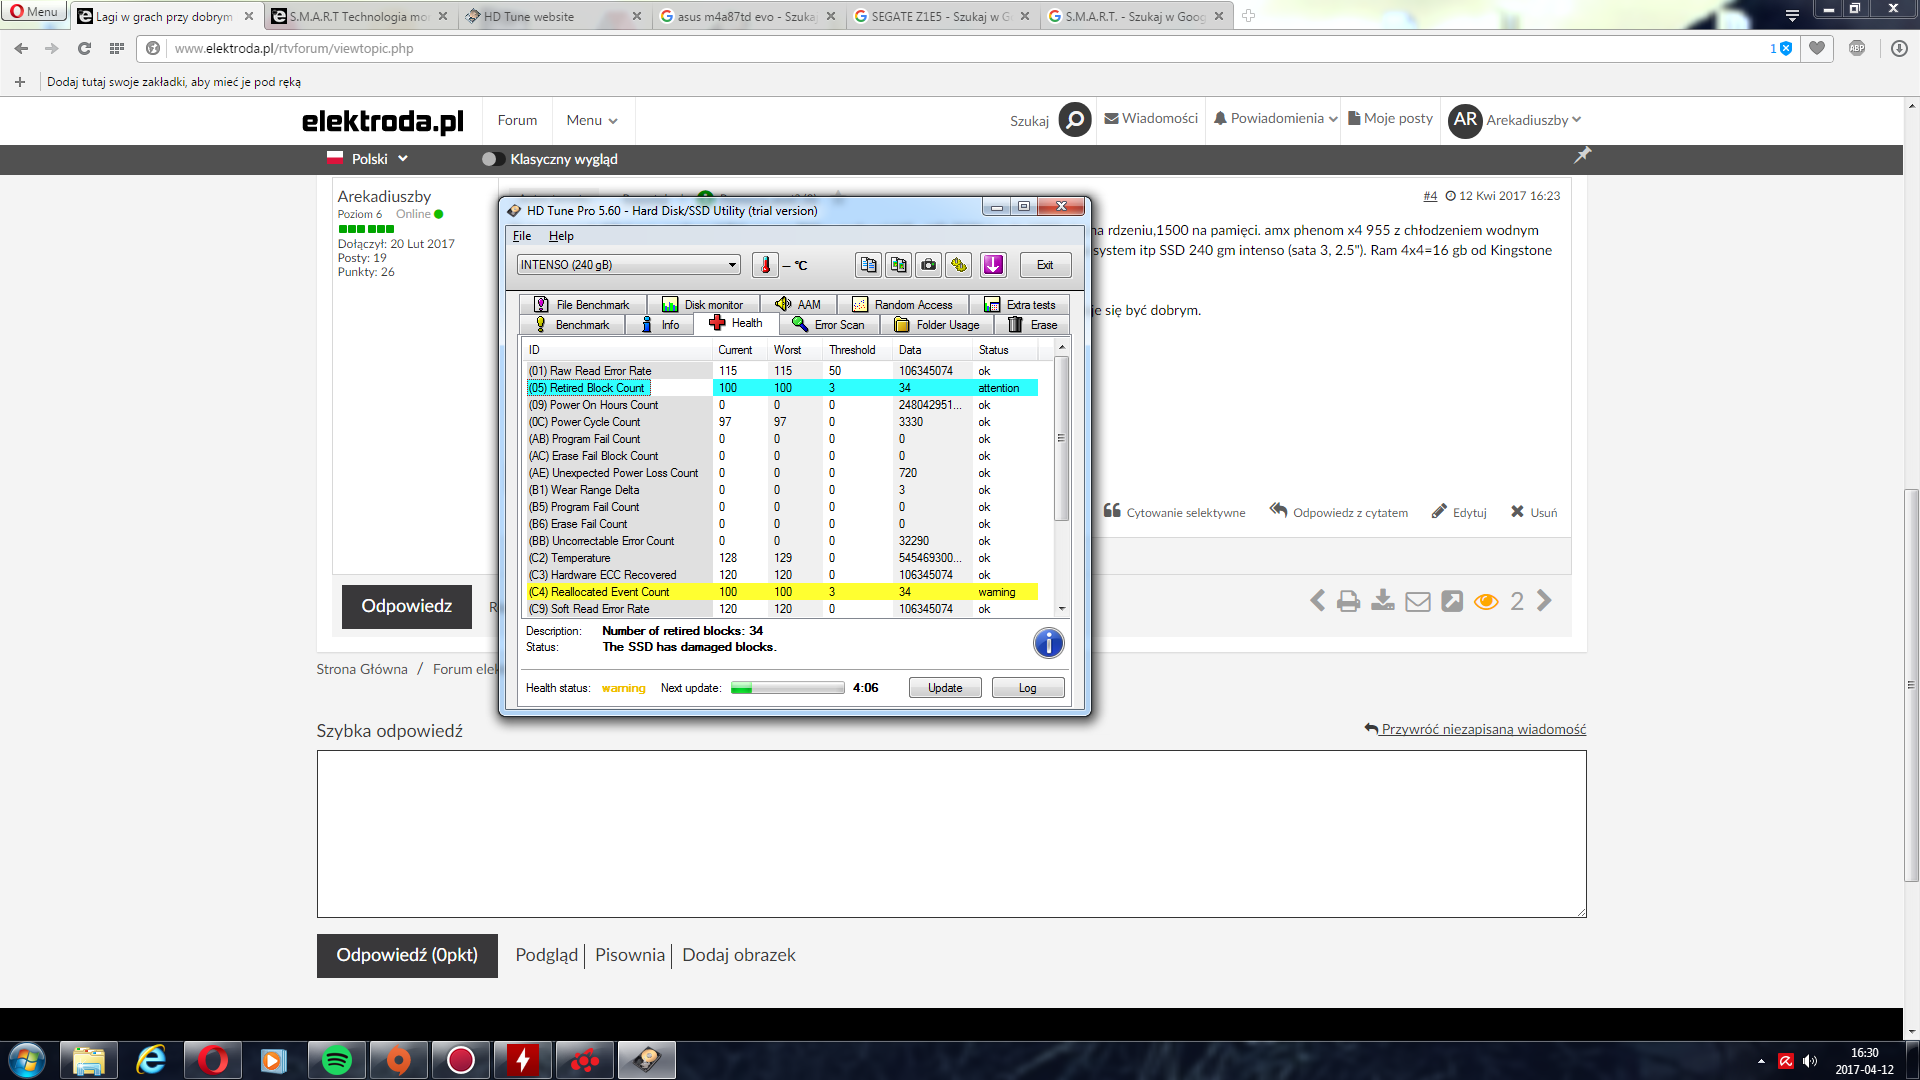Click the pin icon on the dark bar
This screenshot has width=1920, height=1080.
pyautogui.click(x=1582, y=155)
